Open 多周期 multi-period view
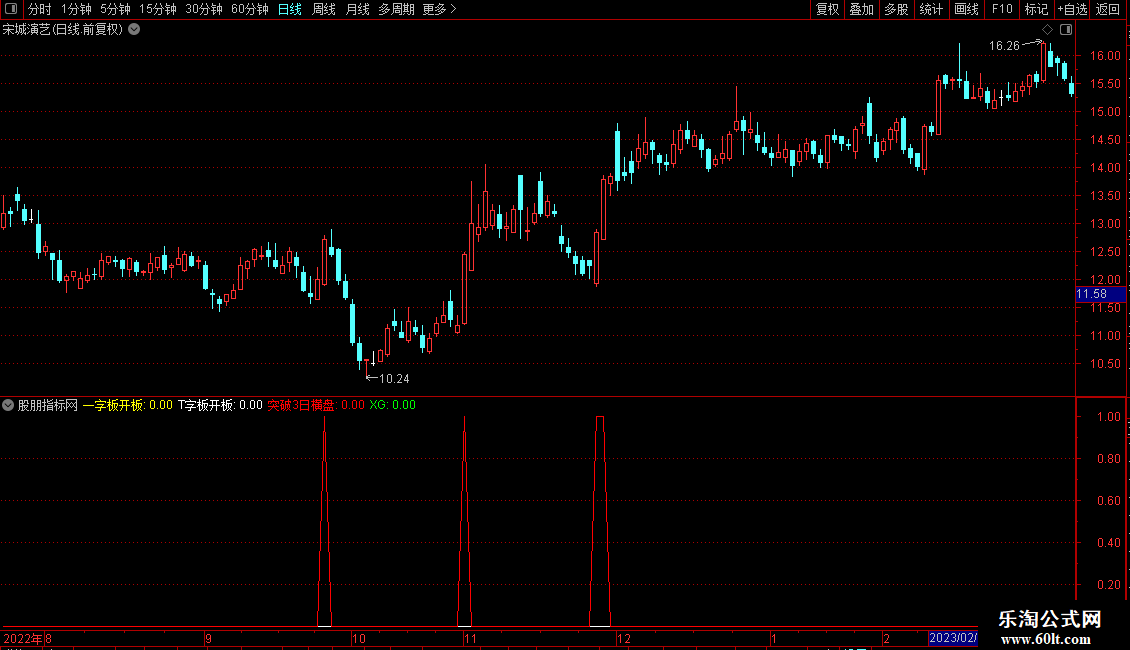The image size is (1130, 650). [396, 9]
